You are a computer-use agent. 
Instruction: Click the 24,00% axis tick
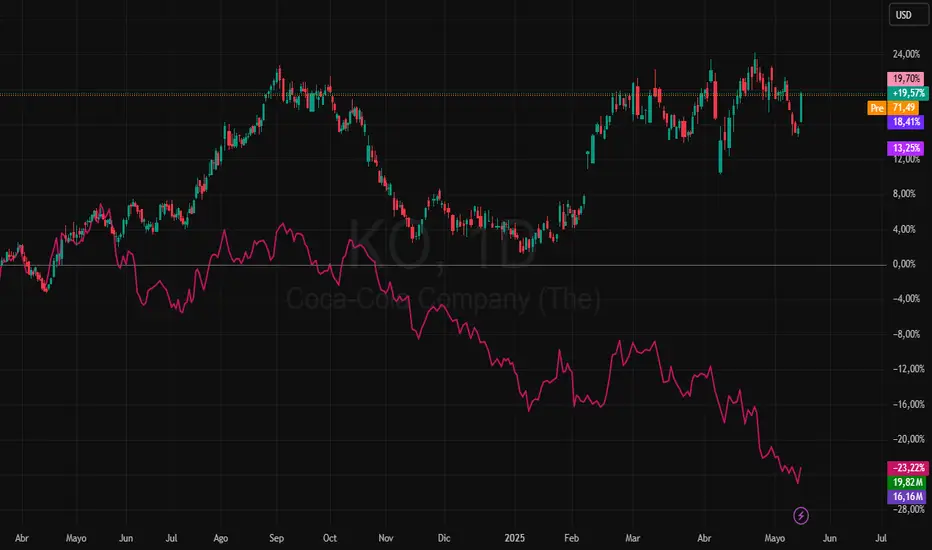point(906,54)
